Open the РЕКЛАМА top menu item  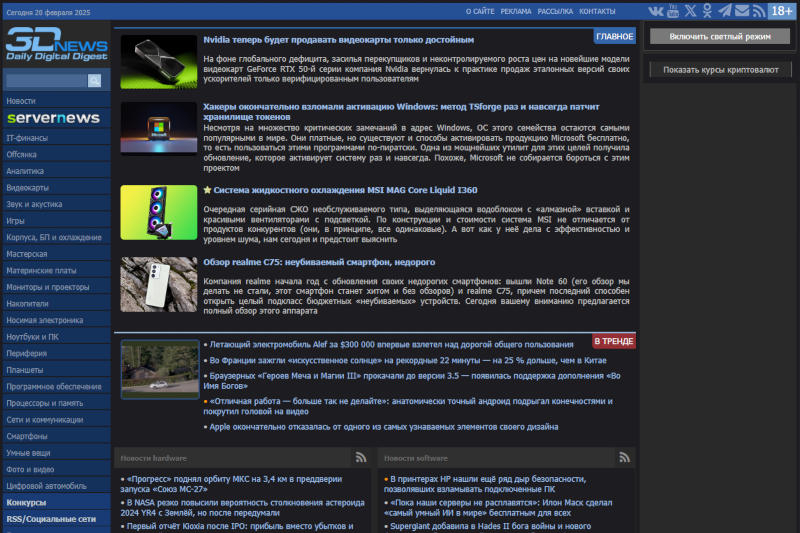tap(516, 11)
